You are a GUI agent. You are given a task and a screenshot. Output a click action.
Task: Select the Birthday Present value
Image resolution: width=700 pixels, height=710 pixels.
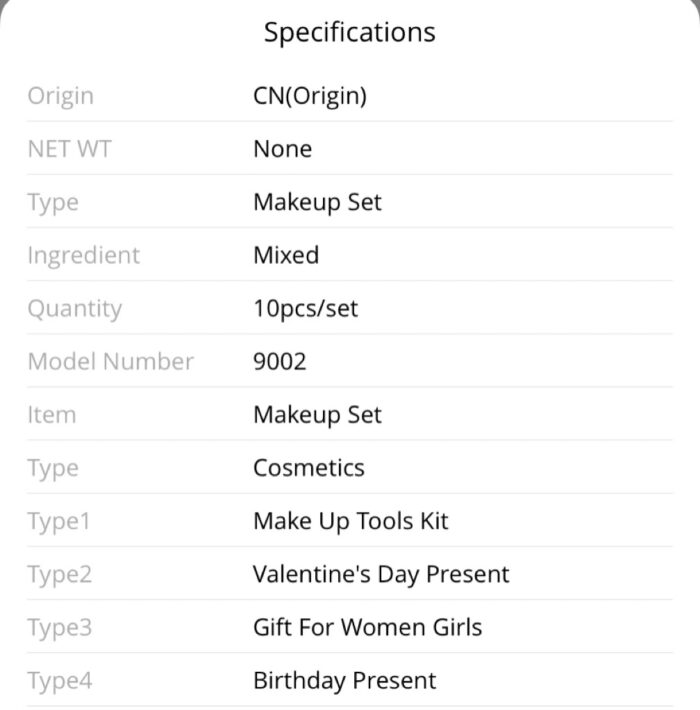point(345,681)
